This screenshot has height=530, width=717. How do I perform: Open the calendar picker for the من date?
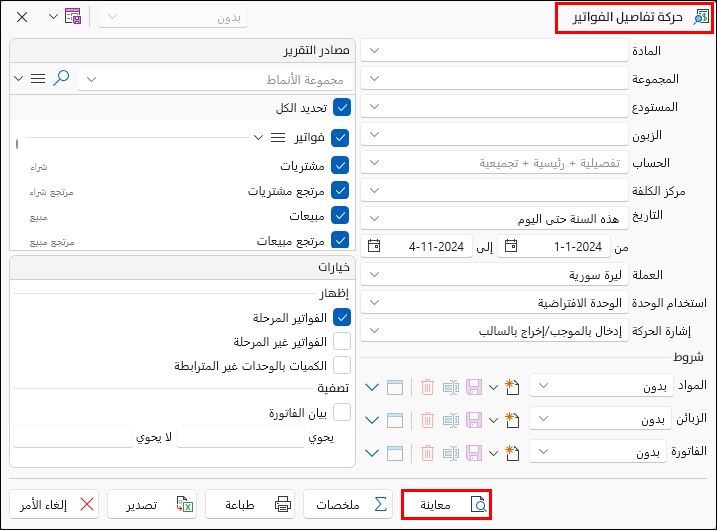[511, 246]
